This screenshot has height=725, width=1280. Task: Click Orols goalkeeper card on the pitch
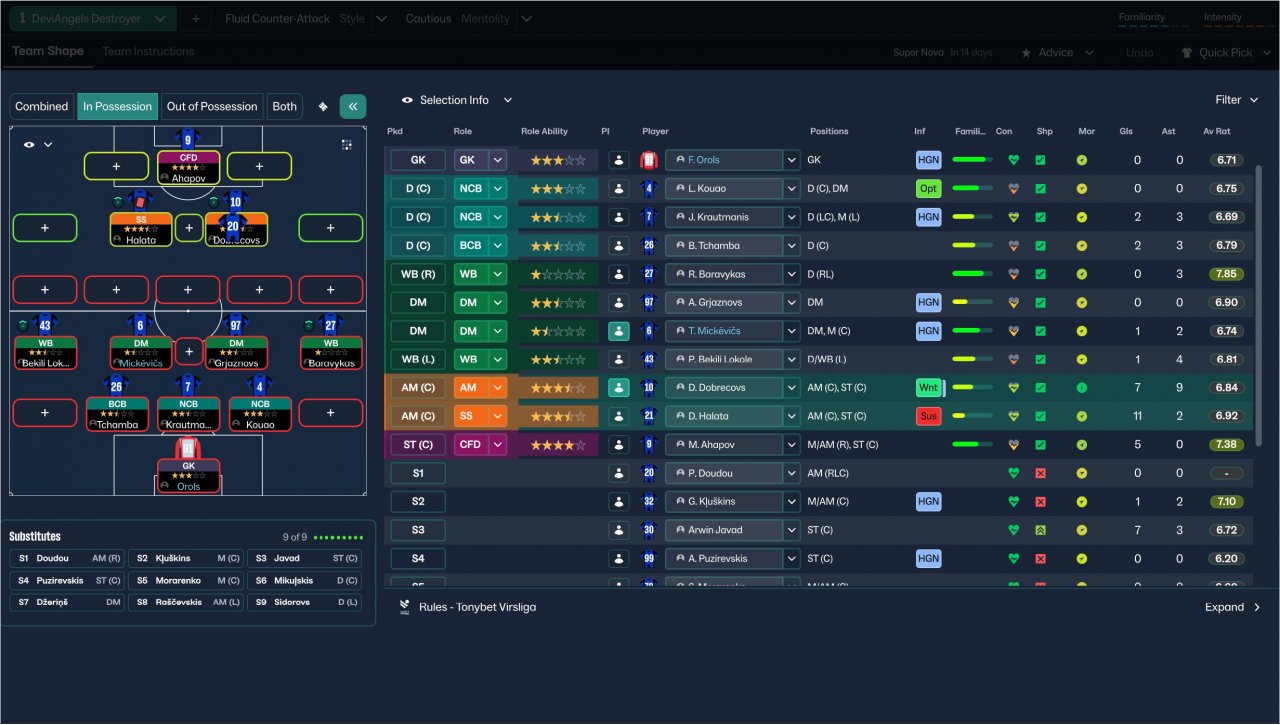point(188,474)
